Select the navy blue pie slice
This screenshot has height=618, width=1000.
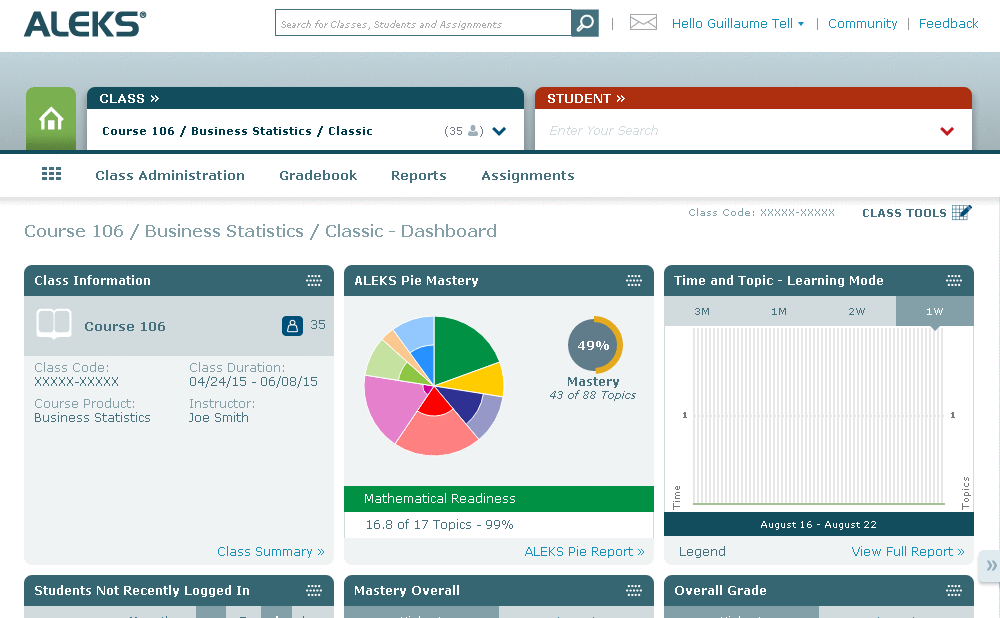click(x=462, y=403)
